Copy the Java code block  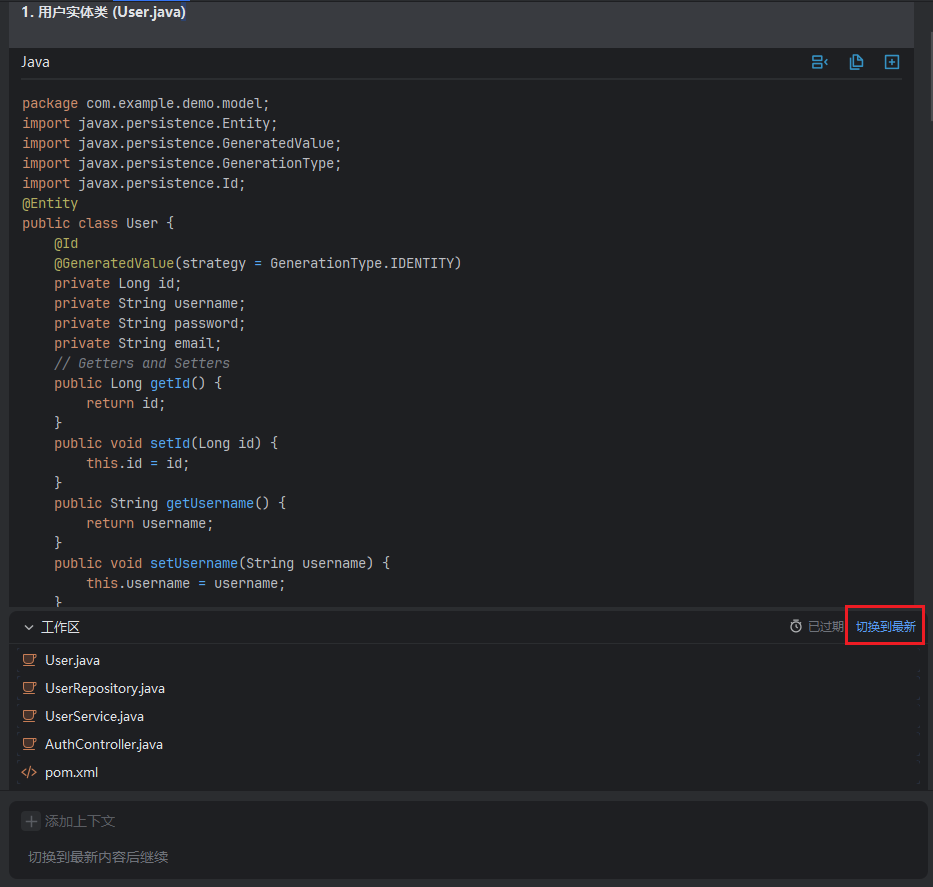(x=856, y=62)
